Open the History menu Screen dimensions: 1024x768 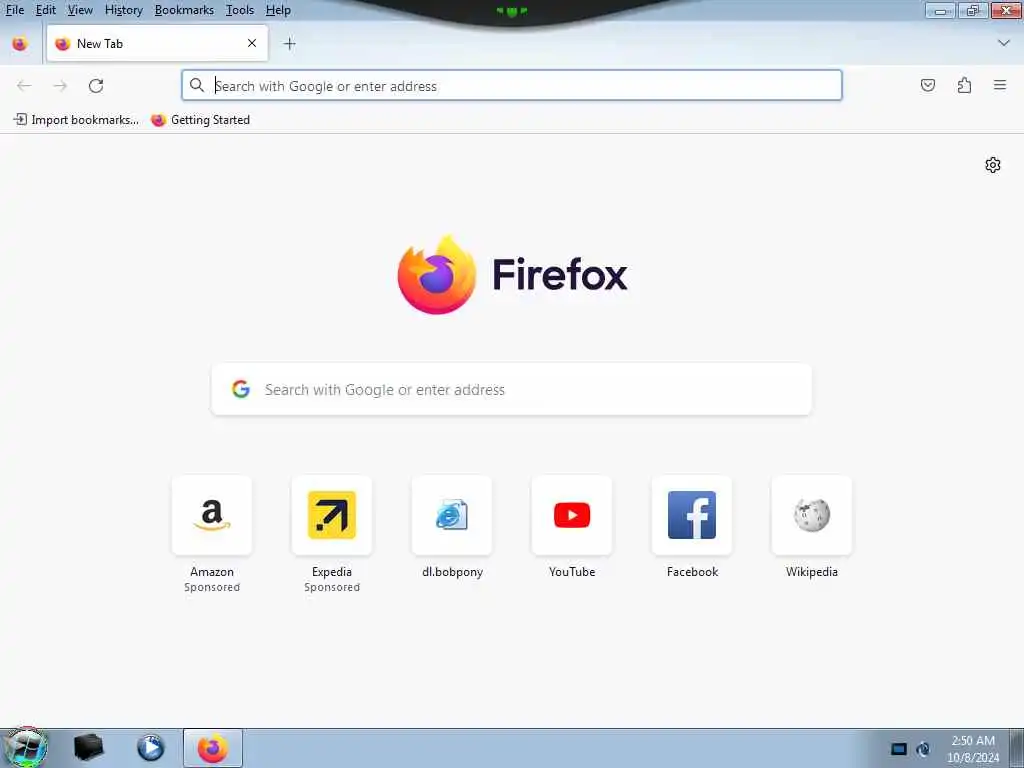[x=123, y=10]
